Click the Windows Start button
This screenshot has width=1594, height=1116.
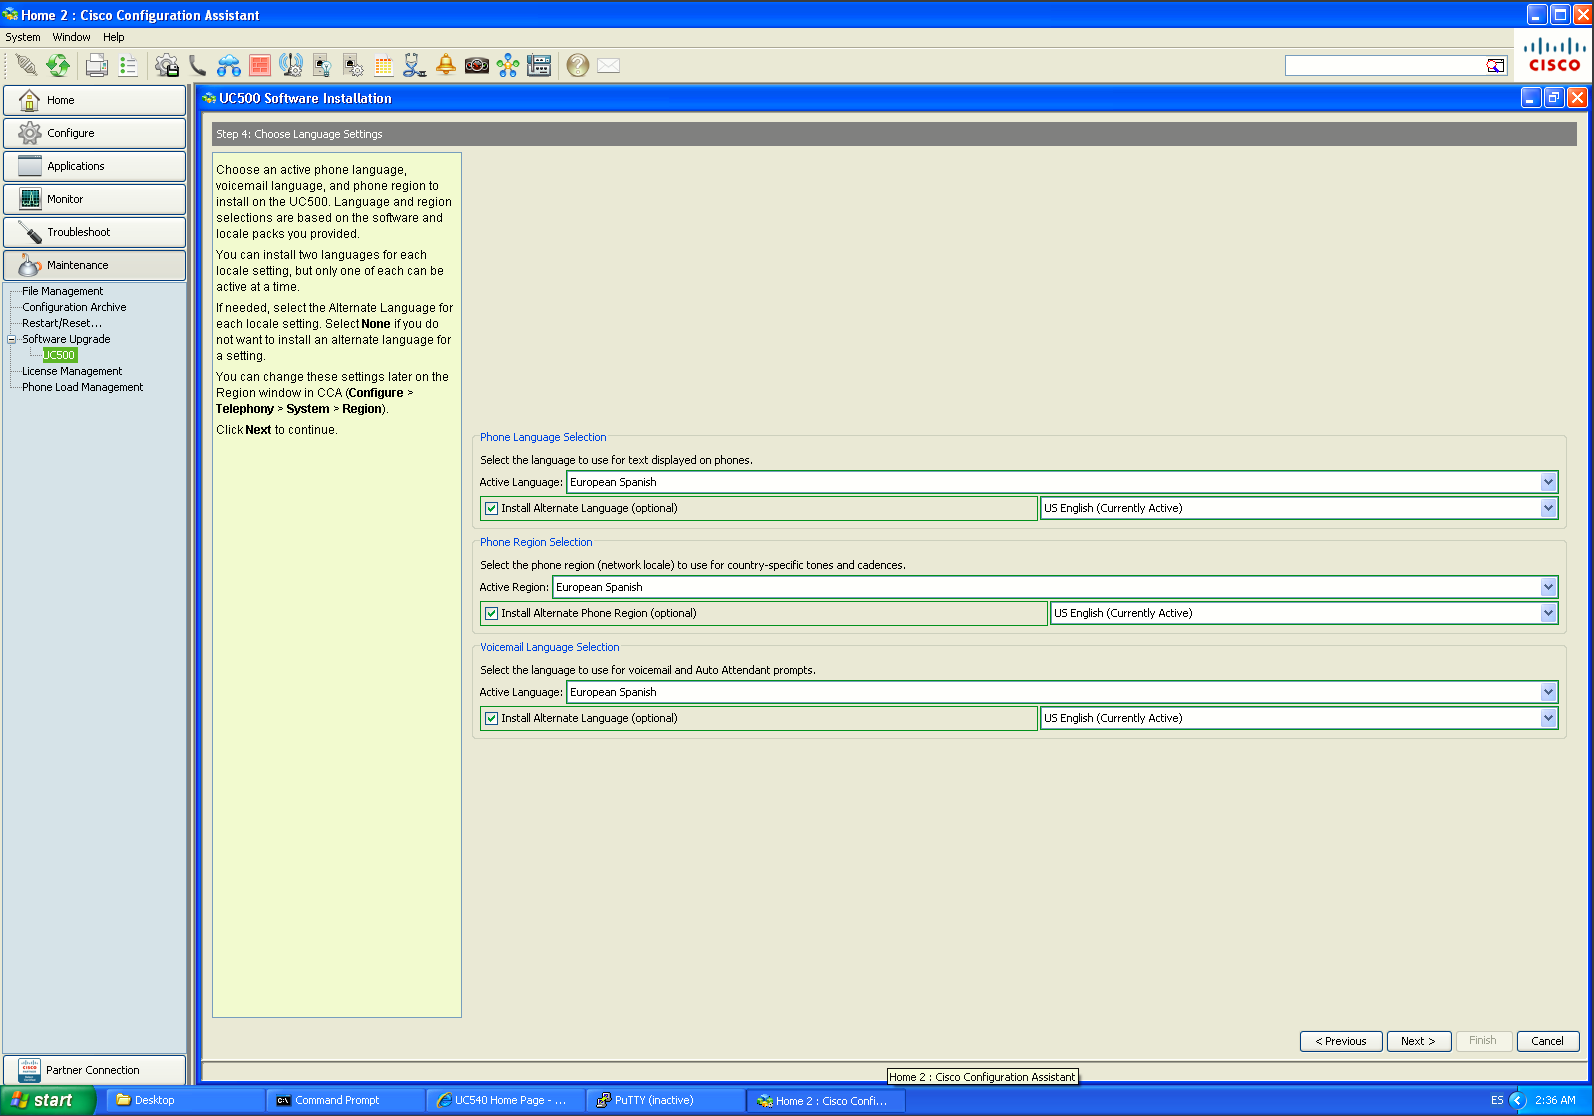click(48, 1100)
